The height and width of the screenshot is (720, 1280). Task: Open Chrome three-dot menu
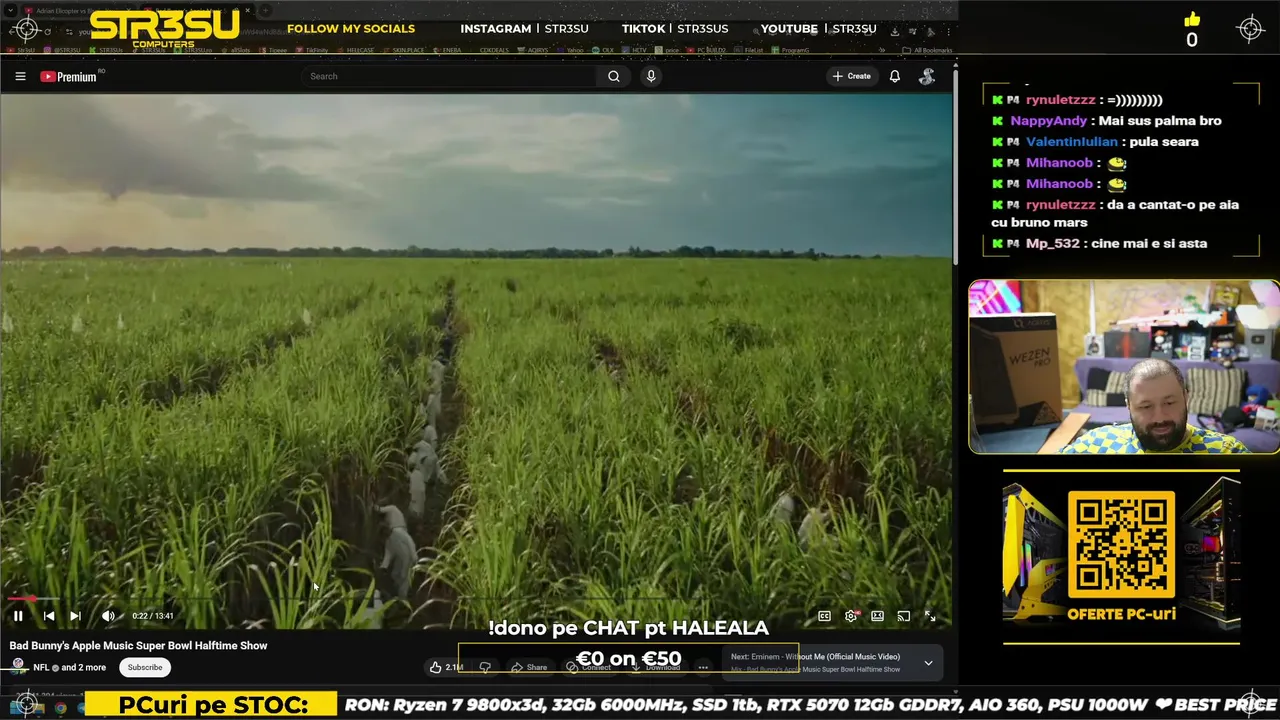948,31
